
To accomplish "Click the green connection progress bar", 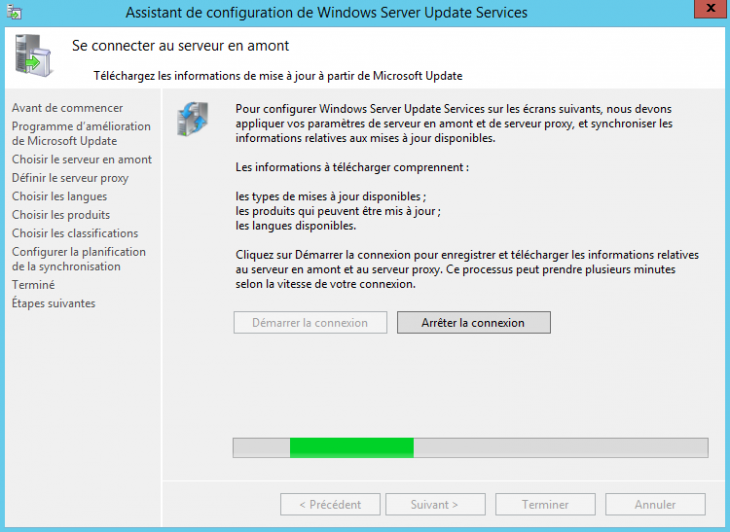I will pos(471,448).
